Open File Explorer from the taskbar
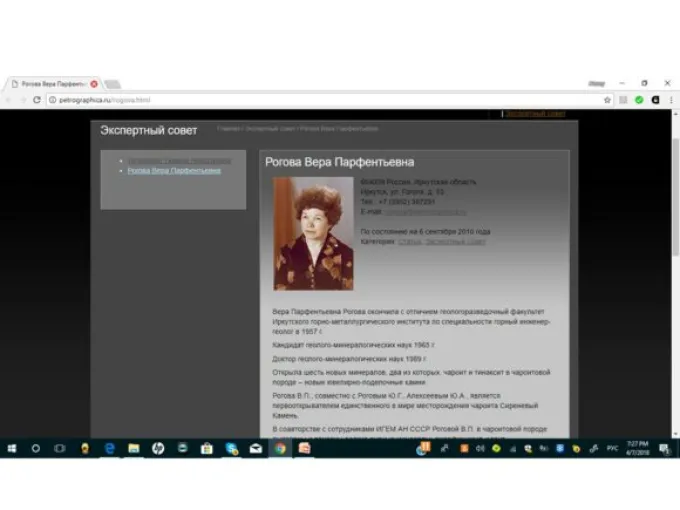 [x=133, y=449]
